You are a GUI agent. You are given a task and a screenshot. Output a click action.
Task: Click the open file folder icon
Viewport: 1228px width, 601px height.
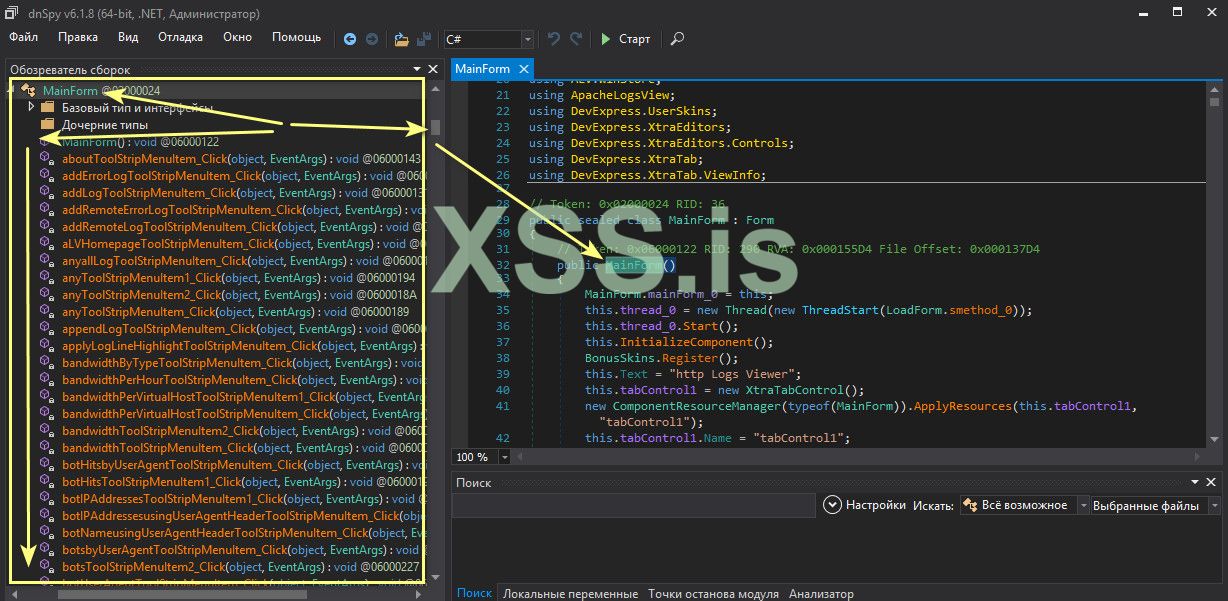(x=401, y=39)
